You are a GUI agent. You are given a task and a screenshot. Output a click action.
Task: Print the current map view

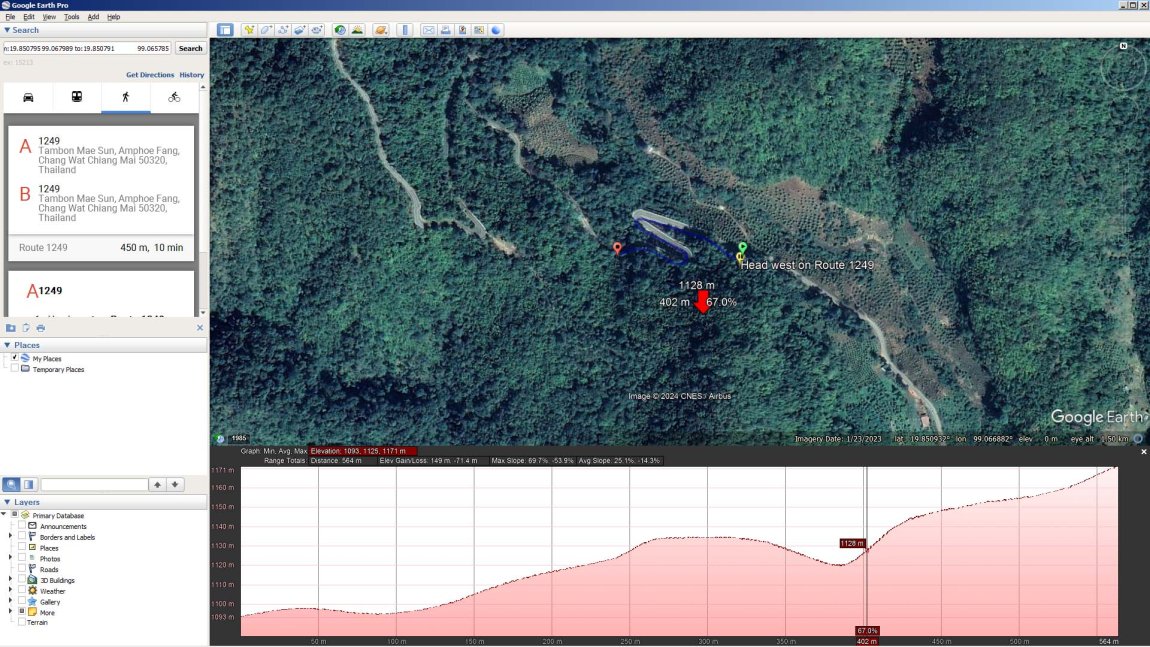tap(445, 30)
